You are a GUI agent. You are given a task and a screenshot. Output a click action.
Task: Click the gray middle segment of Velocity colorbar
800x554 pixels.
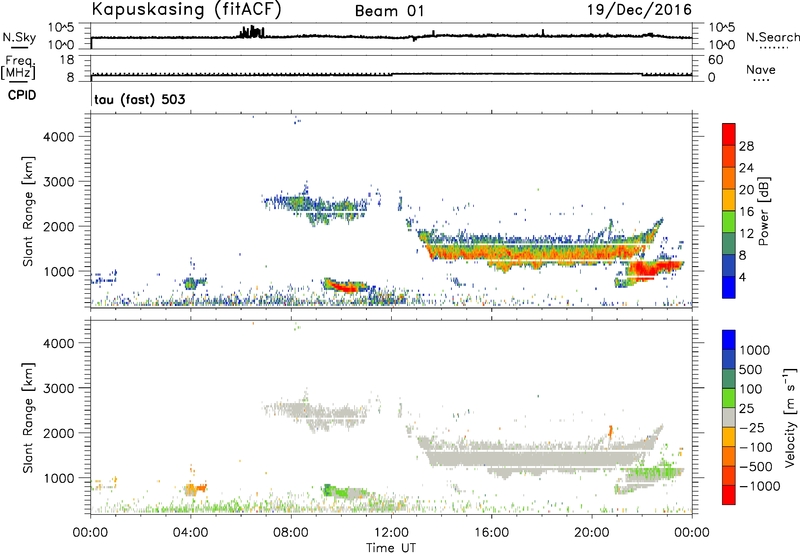tap(729, 418)
